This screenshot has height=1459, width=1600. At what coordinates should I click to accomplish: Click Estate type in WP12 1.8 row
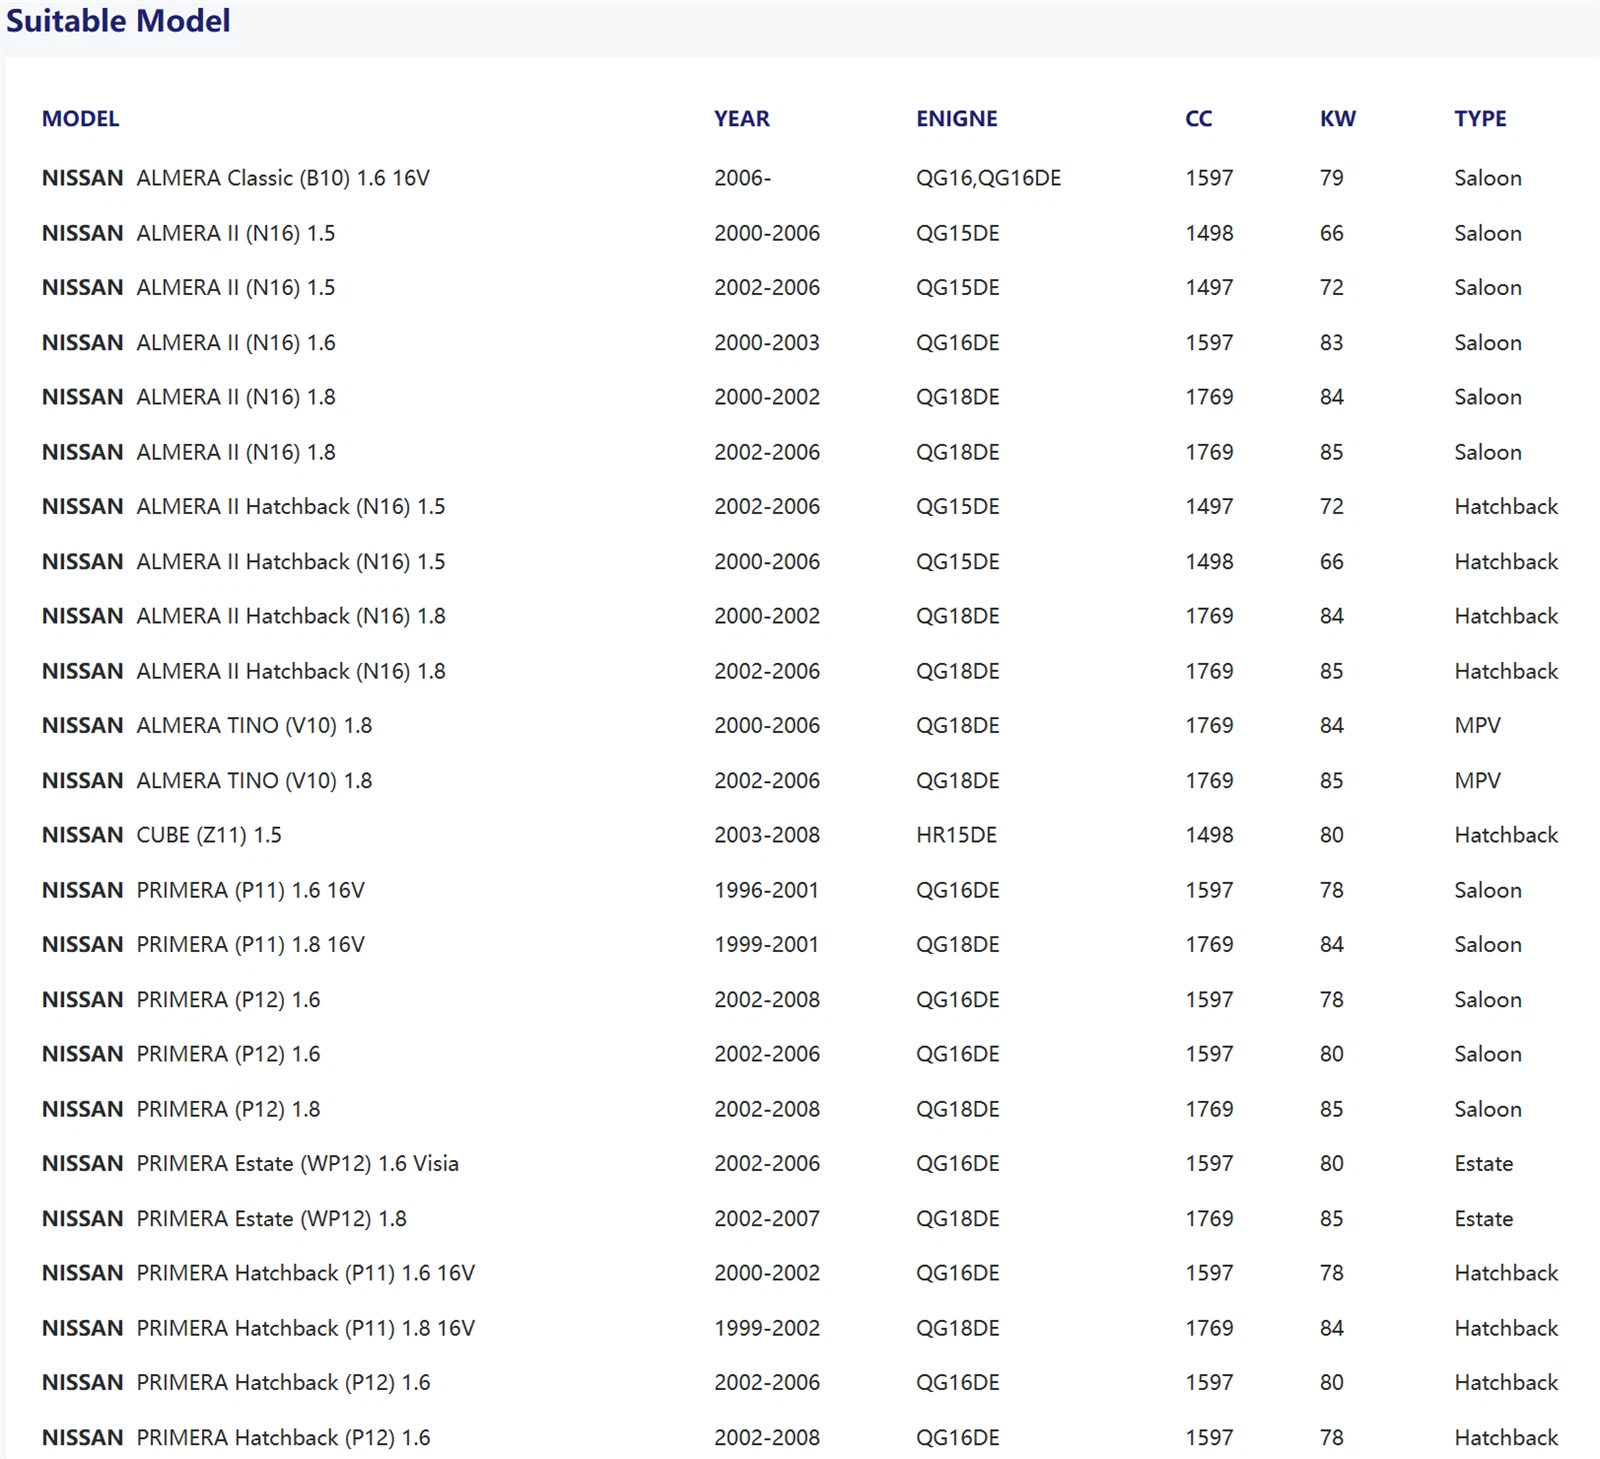click(x=1484, y=1219)
